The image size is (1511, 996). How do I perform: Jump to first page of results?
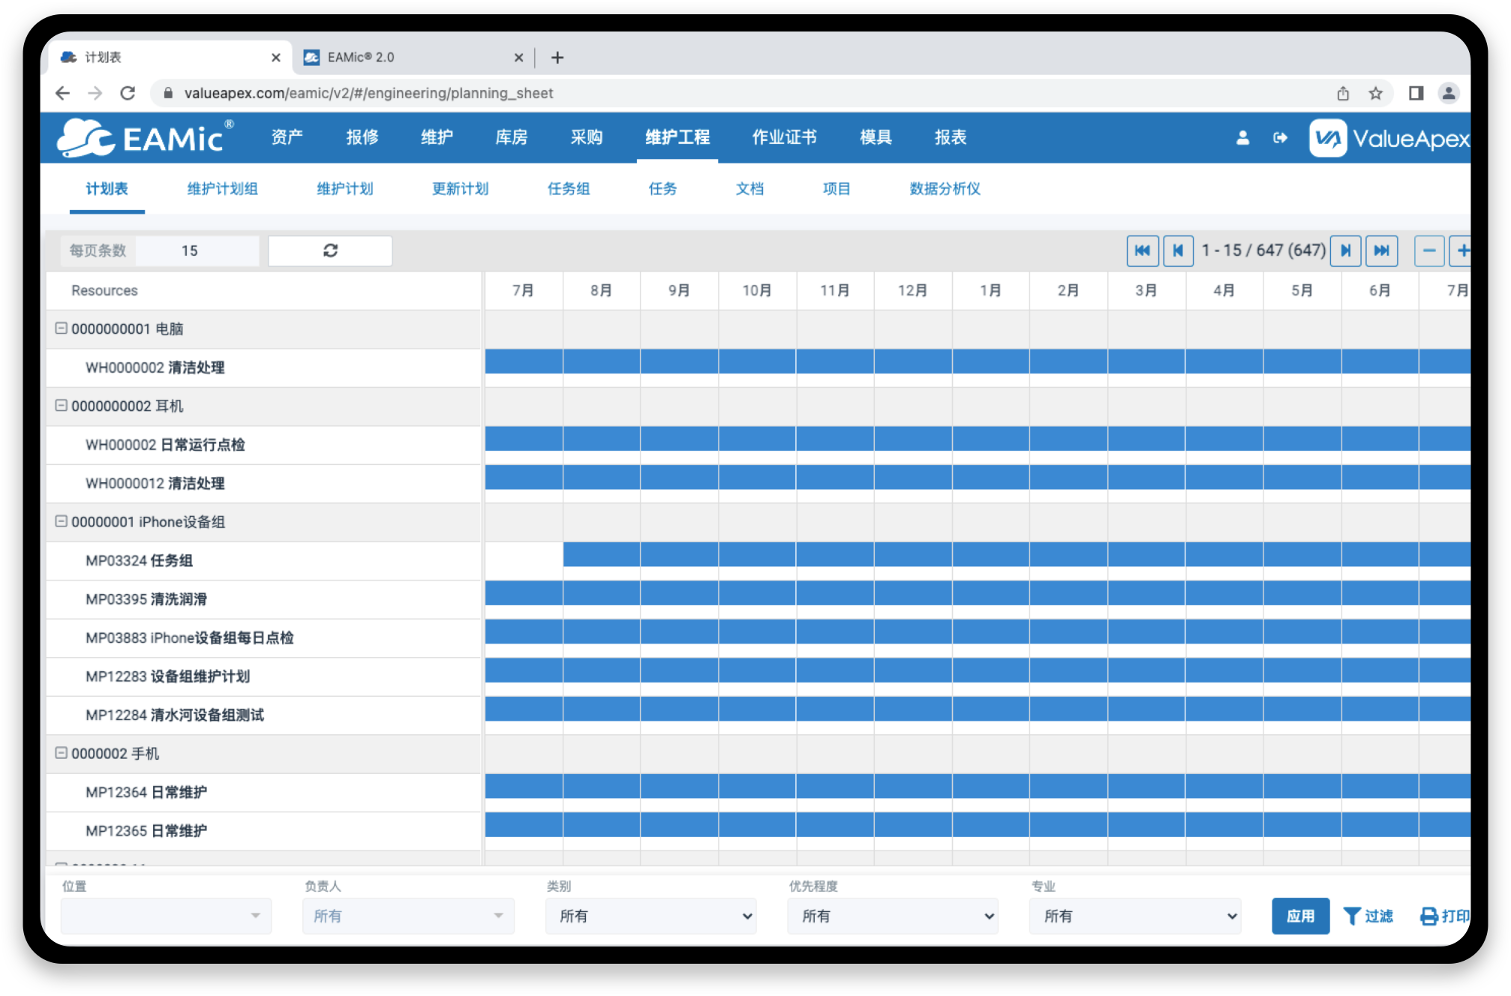pos(1142,251)
